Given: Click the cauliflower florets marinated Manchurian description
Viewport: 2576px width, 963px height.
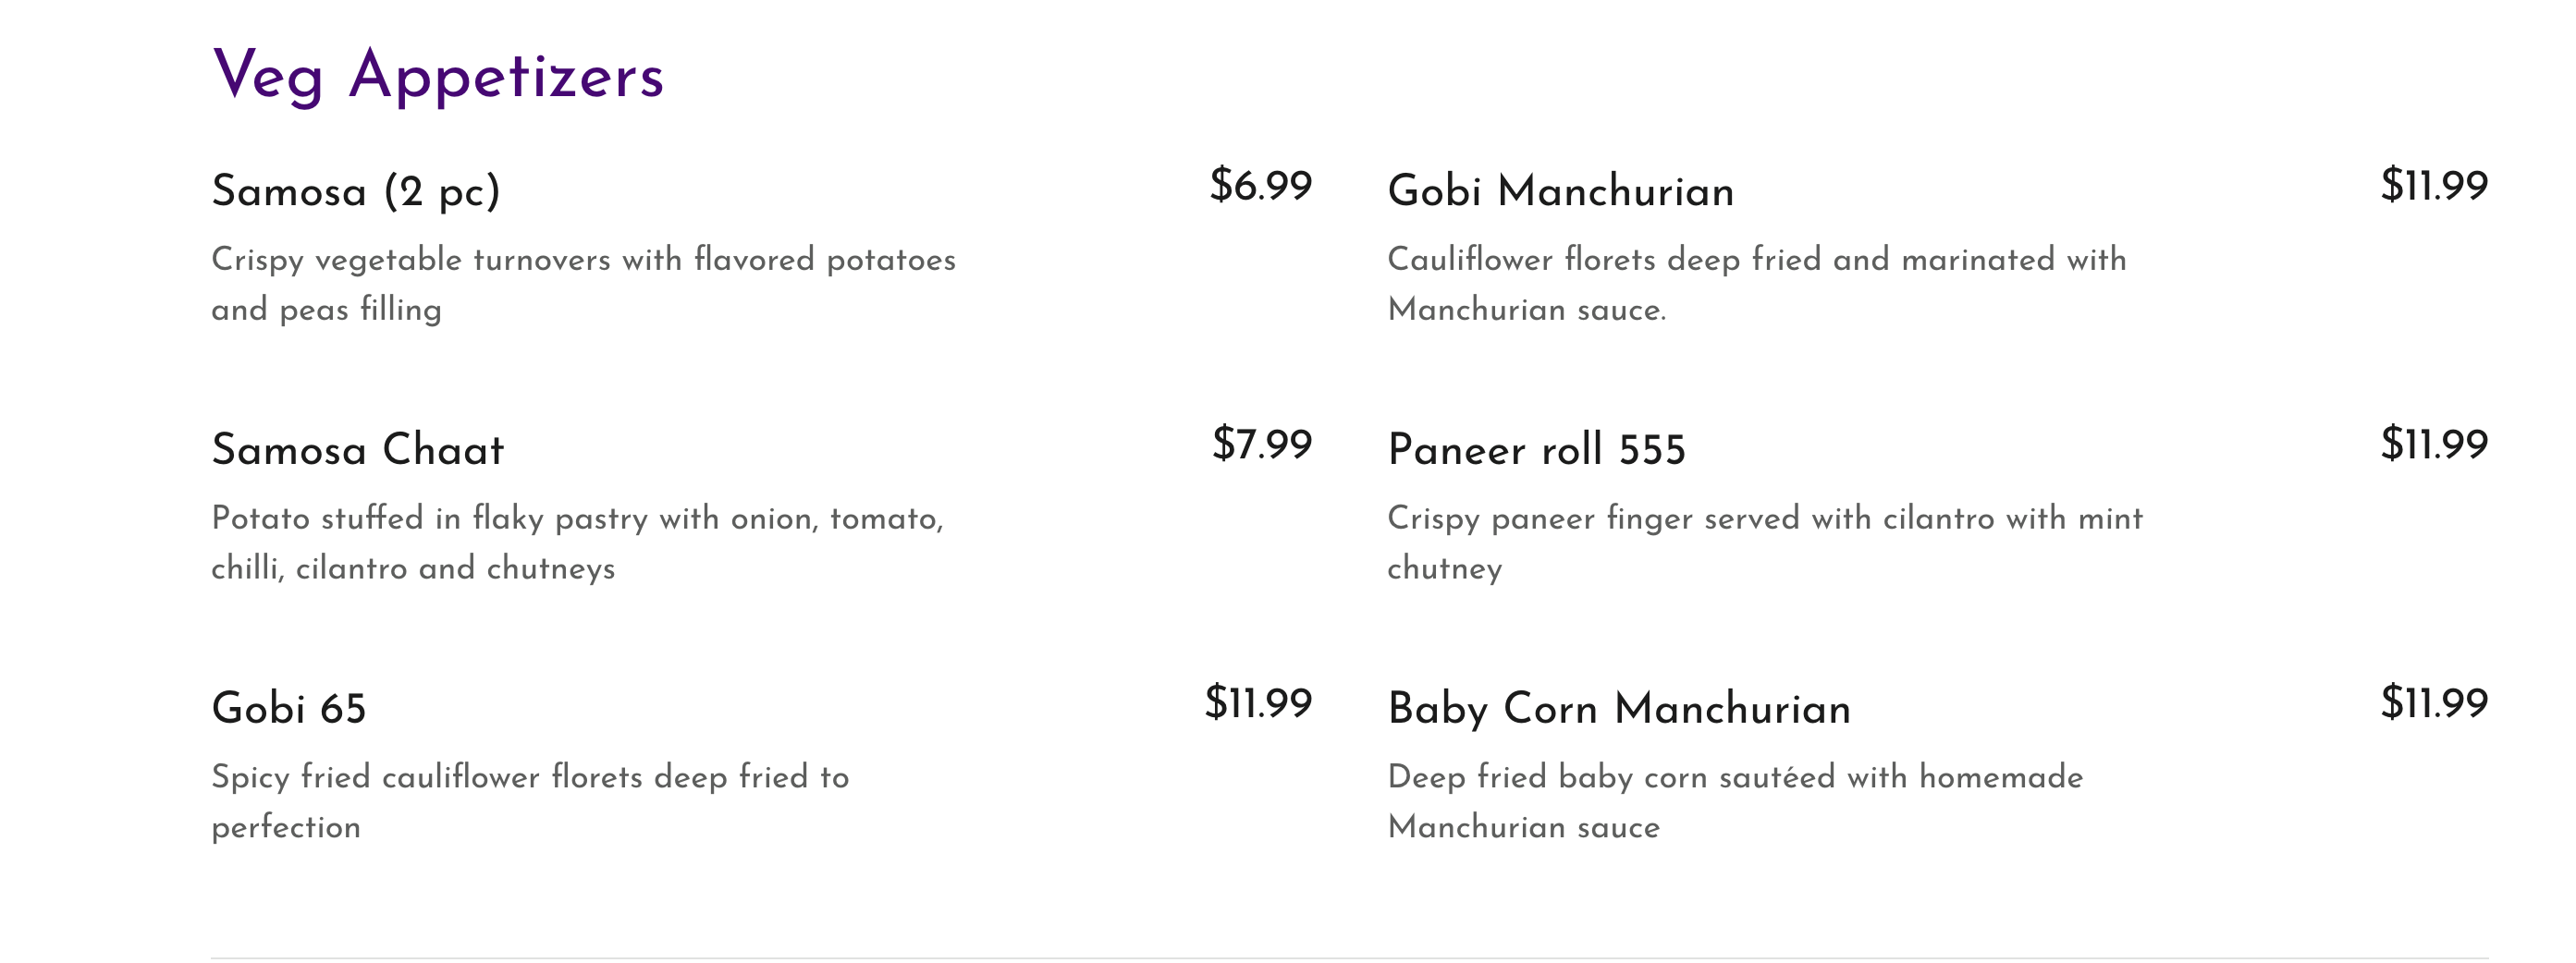Looking at the screenshot, I should pos(1756,284).
